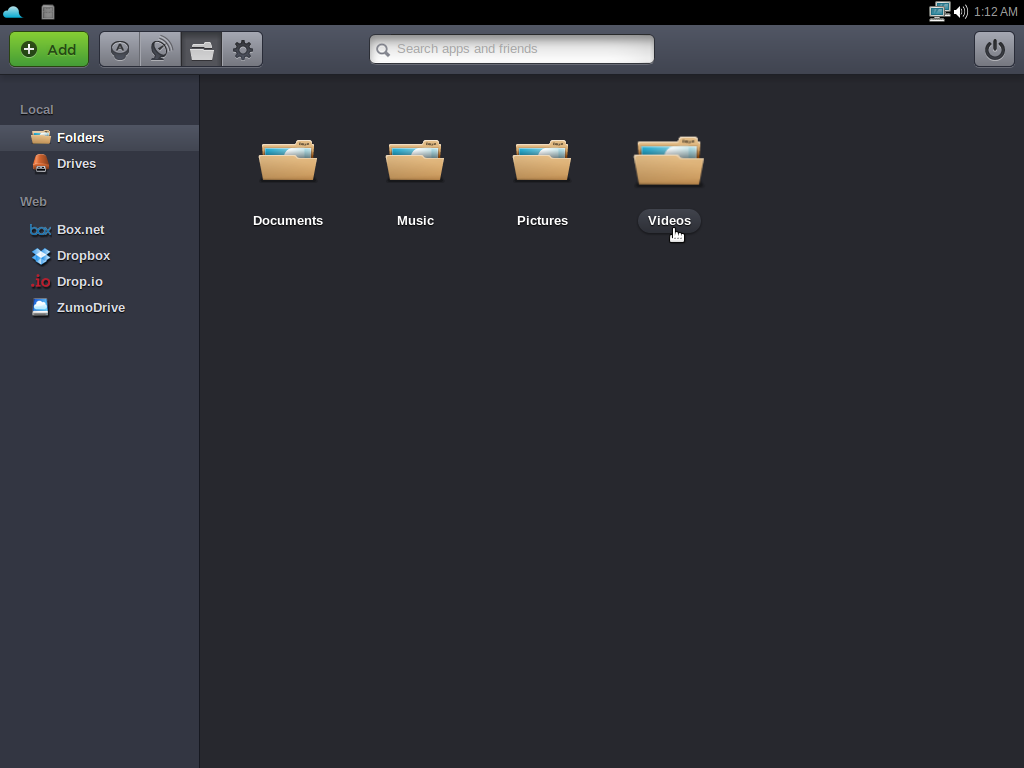Image resolution: width=1024 pixels, height=768 pixels.
Task: Select the Files folder toolbar icon
Action: 202,50
